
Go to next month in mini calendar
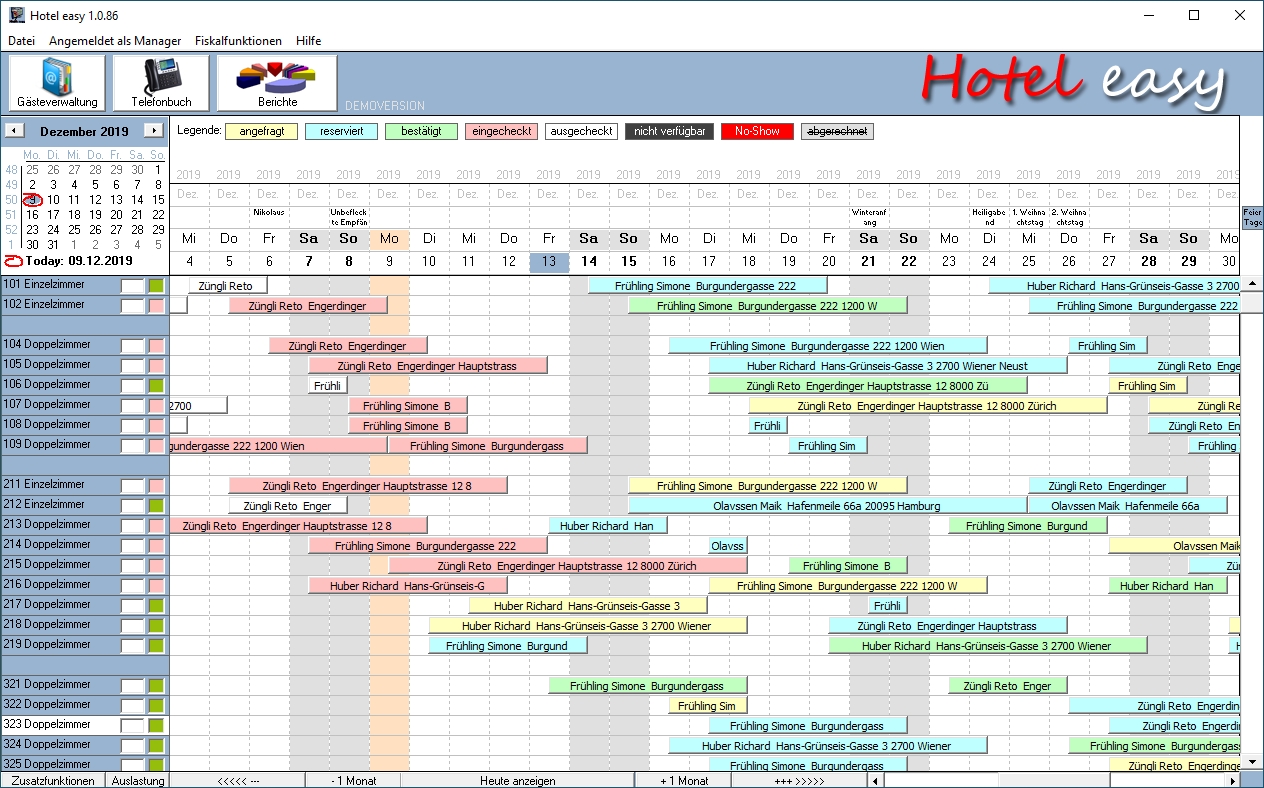pyautogui.click(x=153, y=131)
